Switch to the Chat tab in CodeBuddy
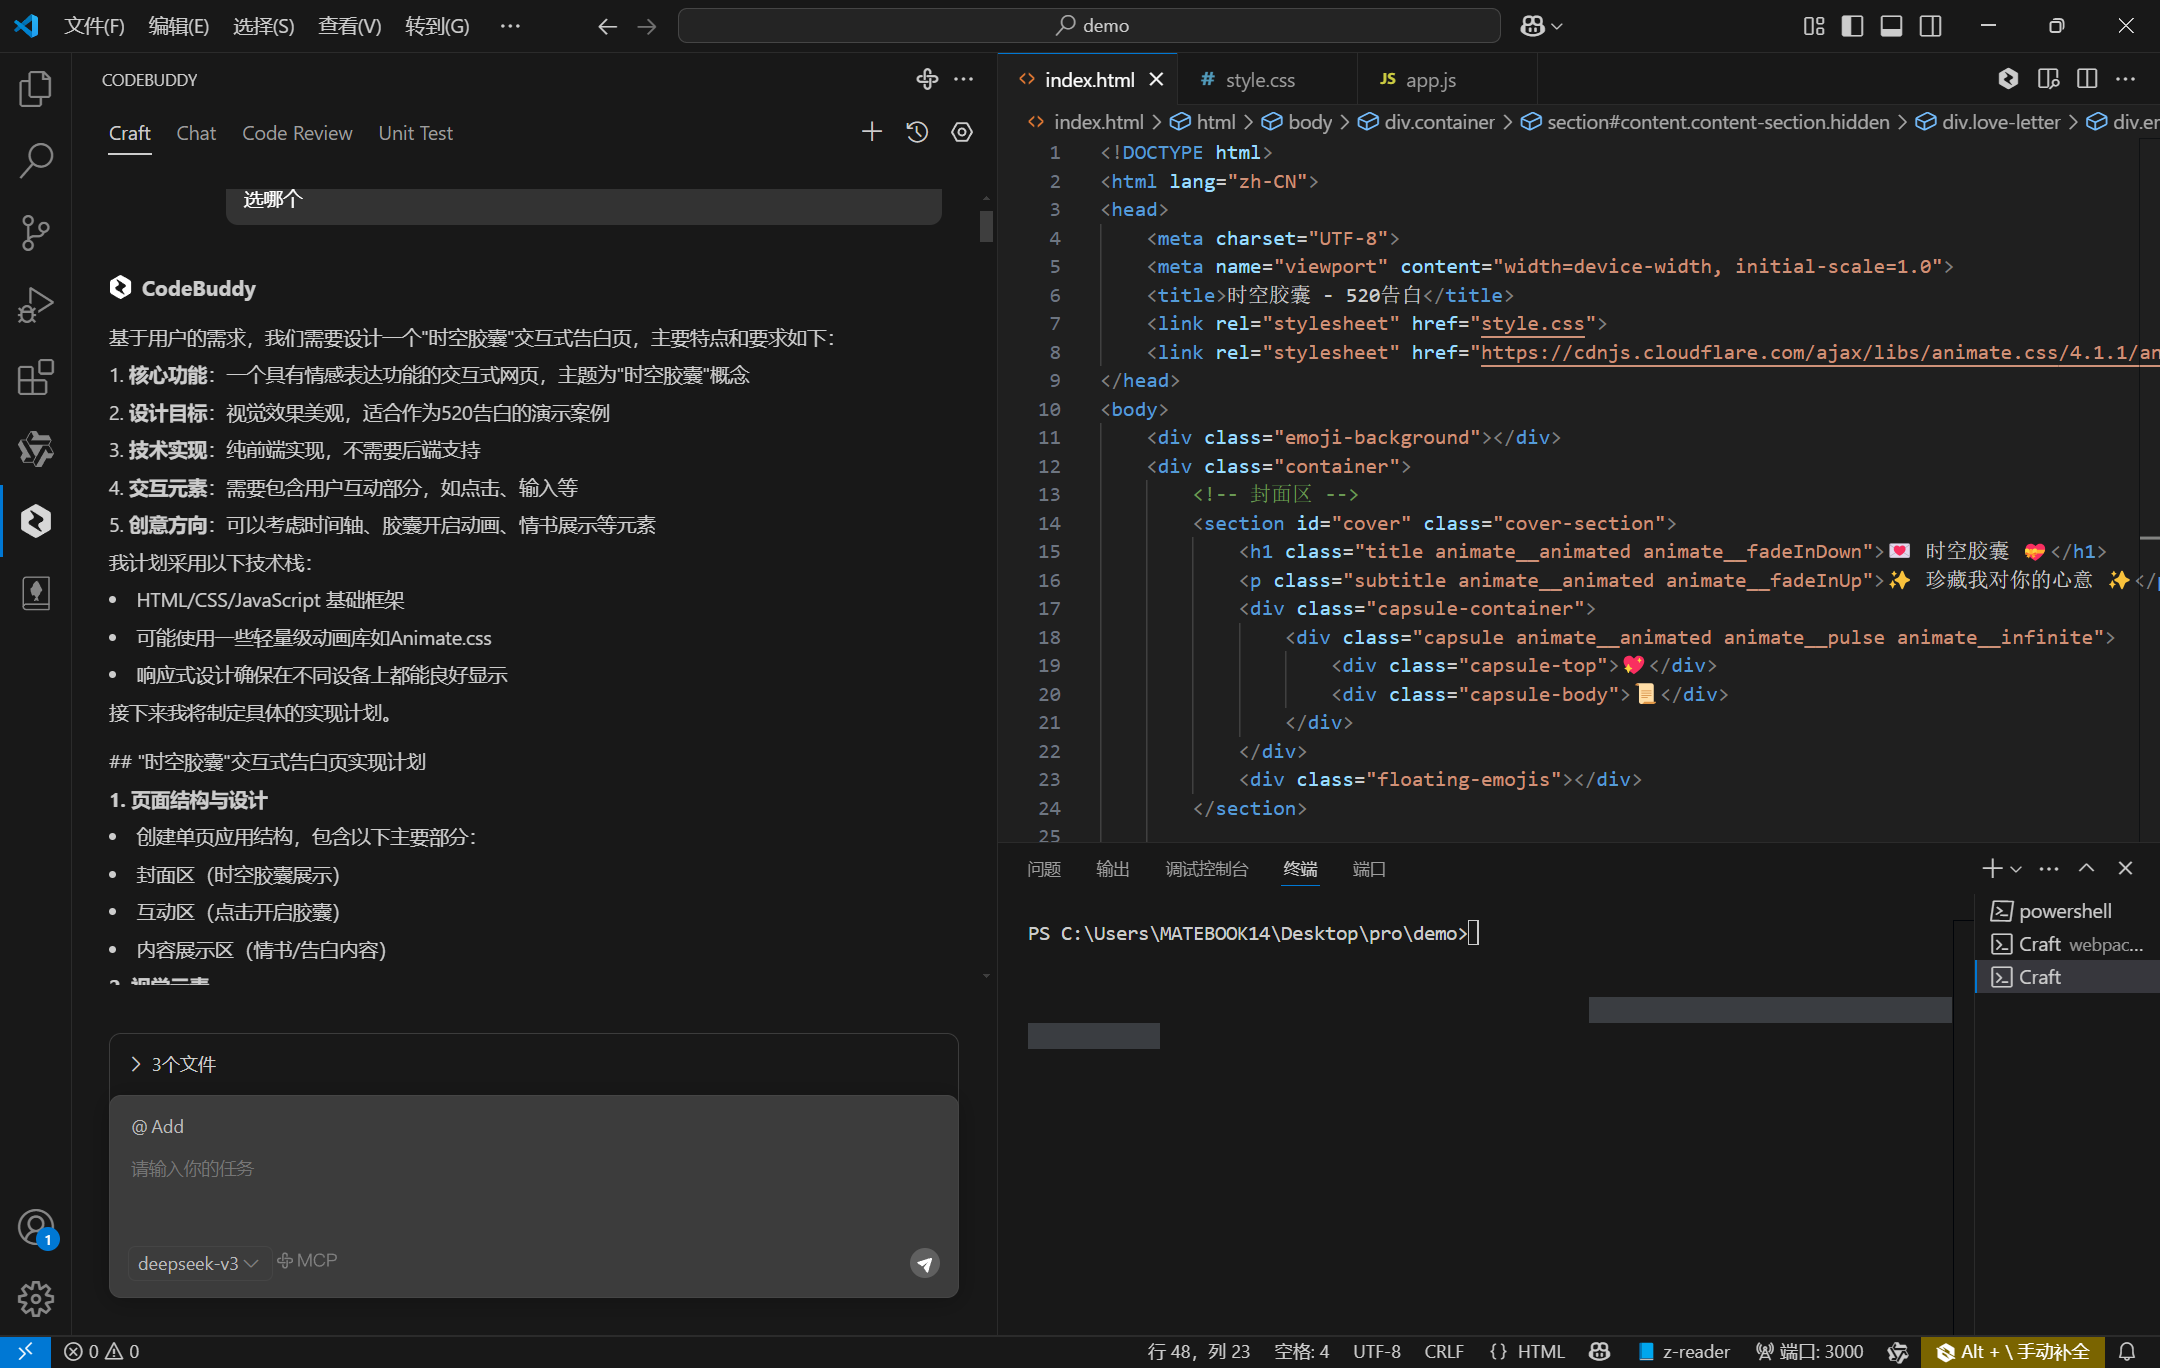The width and height of the screenshot is (2160, 1368). tap(196, 132)
